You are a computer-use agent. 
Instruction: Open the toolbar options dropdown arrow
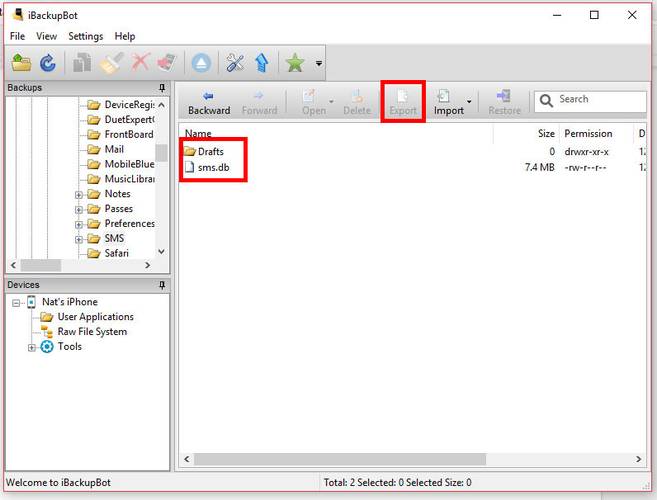click(319, 63)
